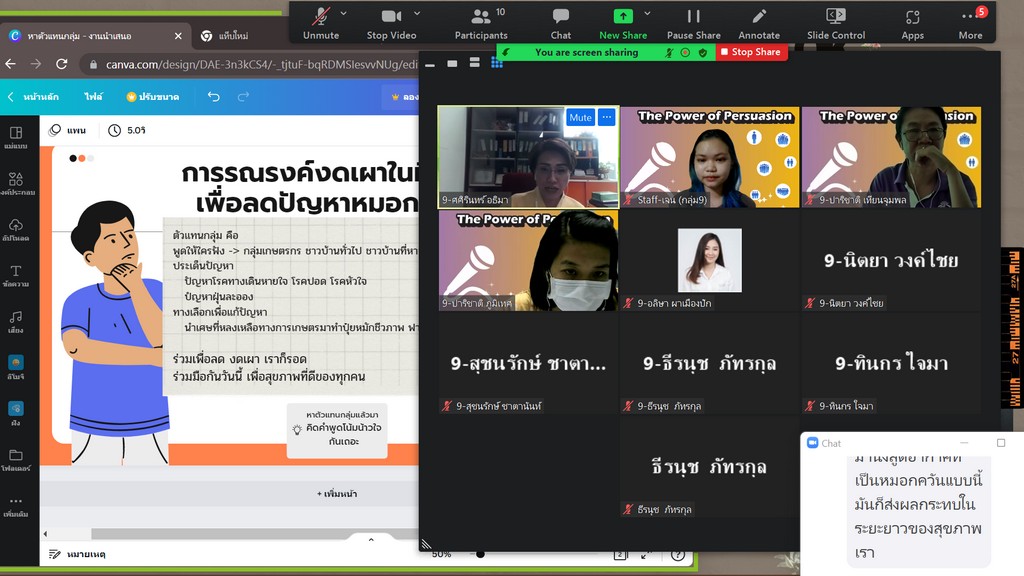
Task: Close the Canva browser tab
Action: pyautogui.click(x=178, y=36)
